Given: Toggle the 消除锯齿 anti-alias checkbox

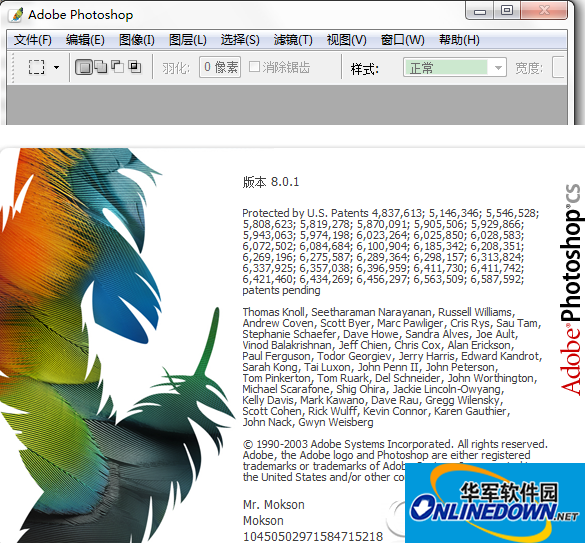Looking at the screenshot, I should [x=254, y=67].
